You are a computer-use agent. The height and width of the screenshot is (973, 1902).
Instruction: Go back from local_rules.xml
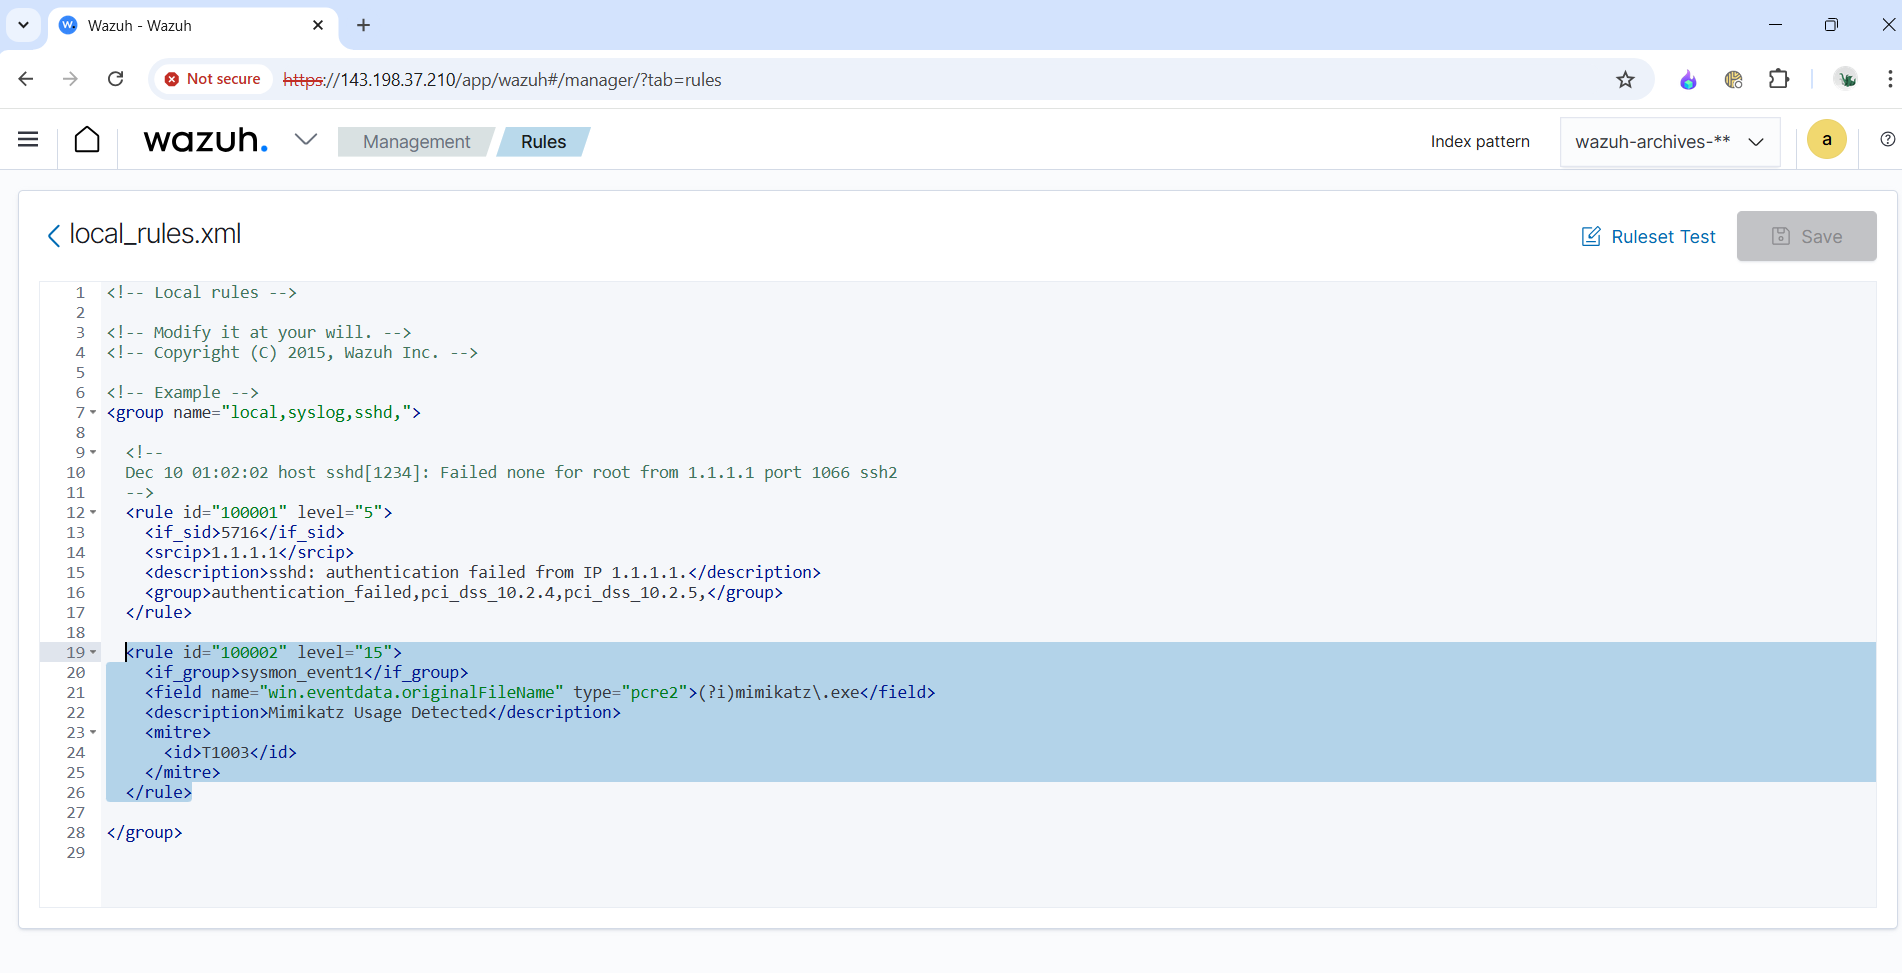(54, 235)
